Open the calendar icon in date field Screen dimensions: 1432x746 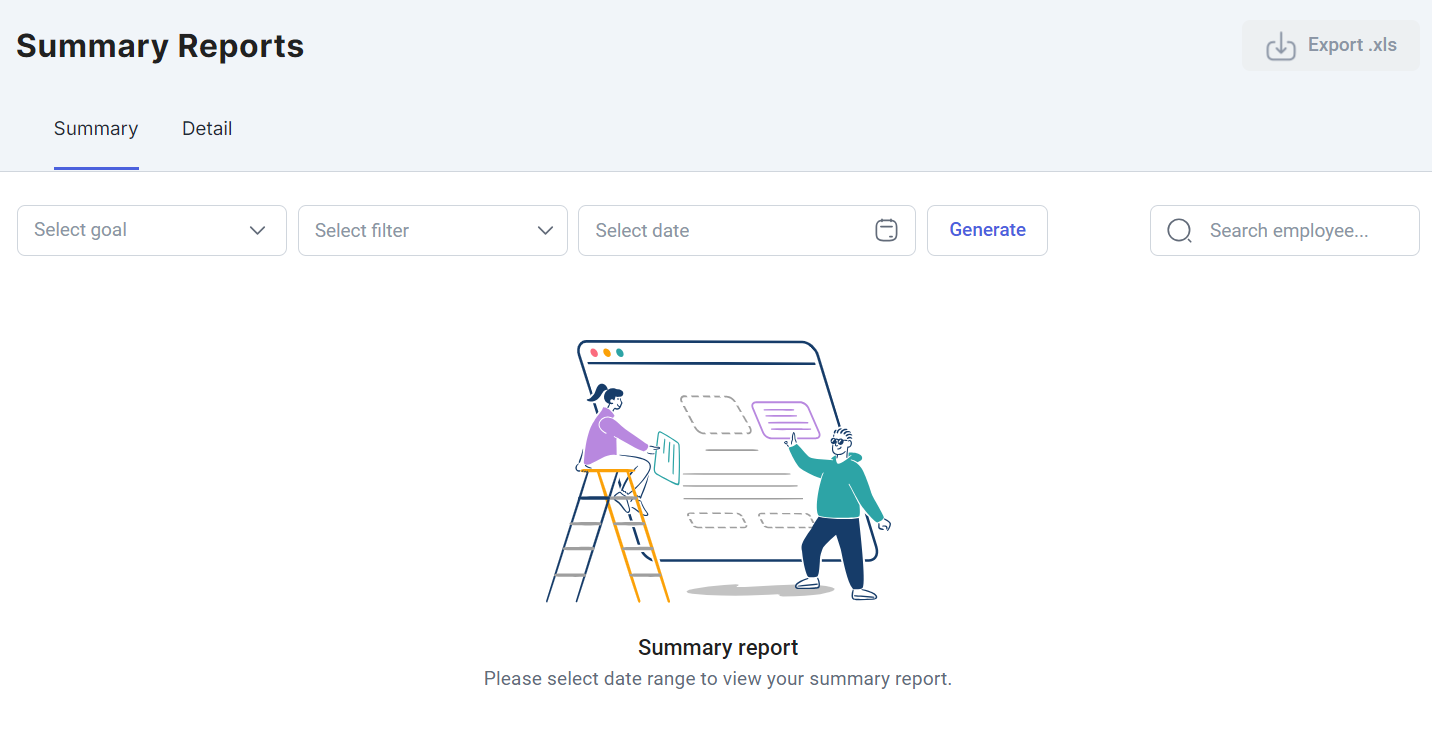pos(886,230)
